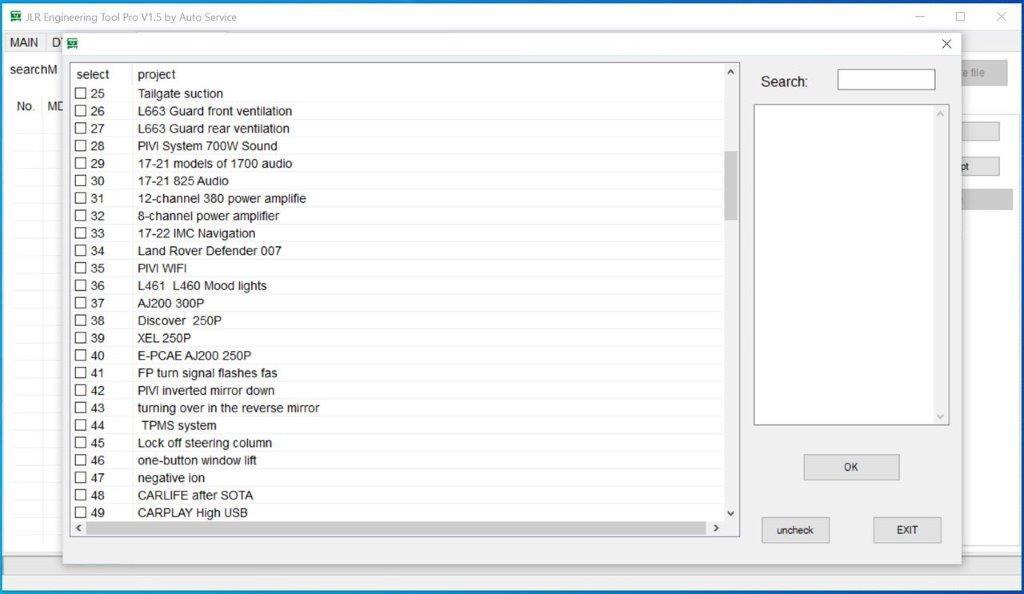Viewport: 1024px width, 594px height.
Task: Click the project list scroll-up arrow
Action: tap(731, 72)
